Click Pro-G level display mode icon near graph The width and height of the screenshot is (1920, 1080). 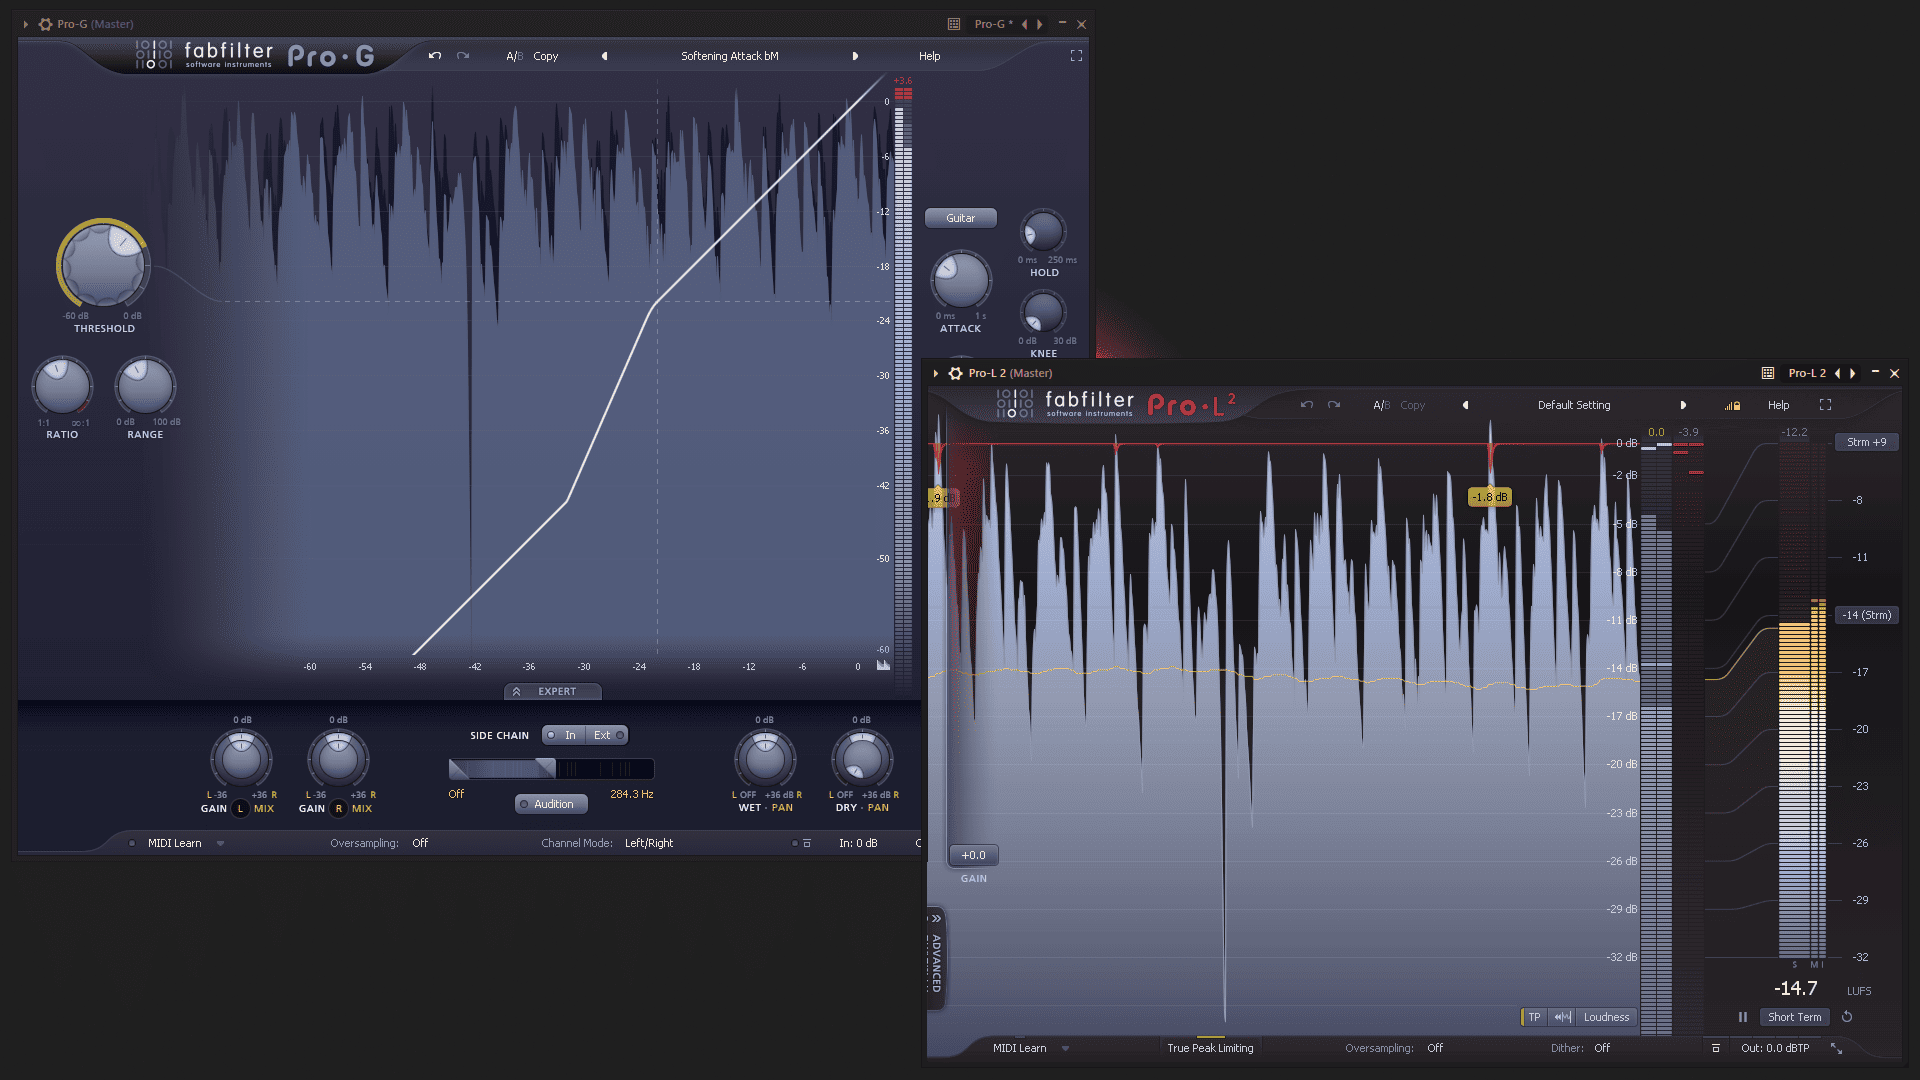pyautogui.click(x=883, y=665)
